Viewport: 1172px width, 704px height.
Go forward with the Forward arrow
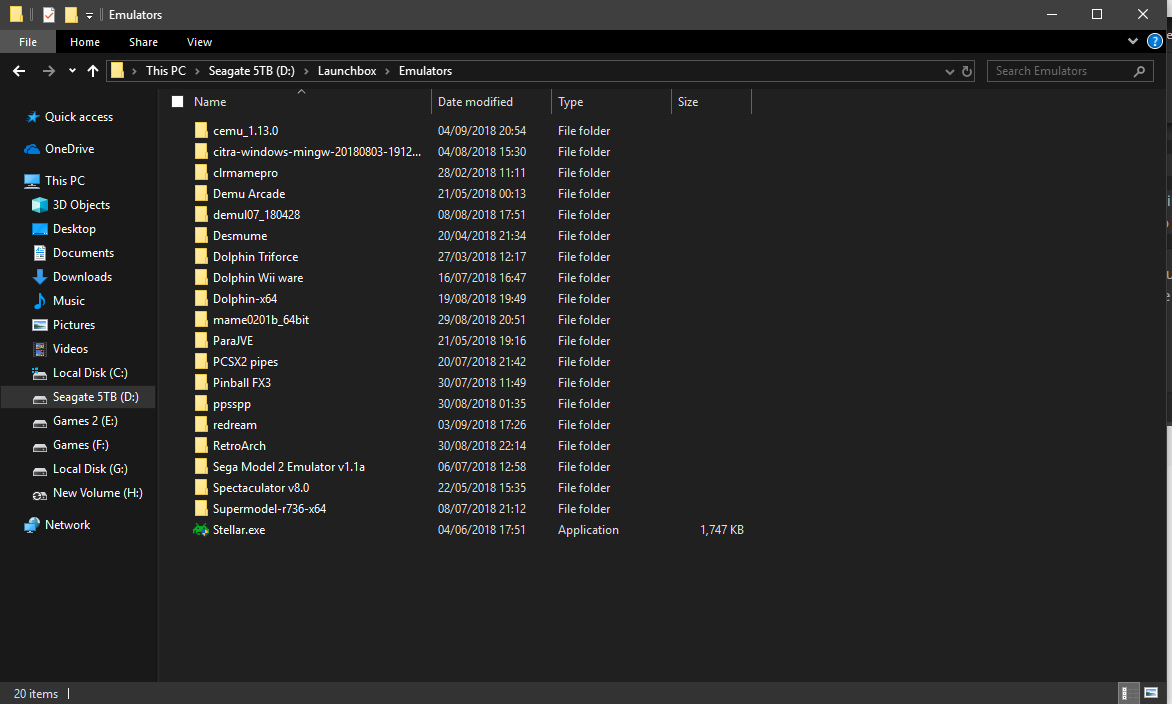click(x=49, y=71)
